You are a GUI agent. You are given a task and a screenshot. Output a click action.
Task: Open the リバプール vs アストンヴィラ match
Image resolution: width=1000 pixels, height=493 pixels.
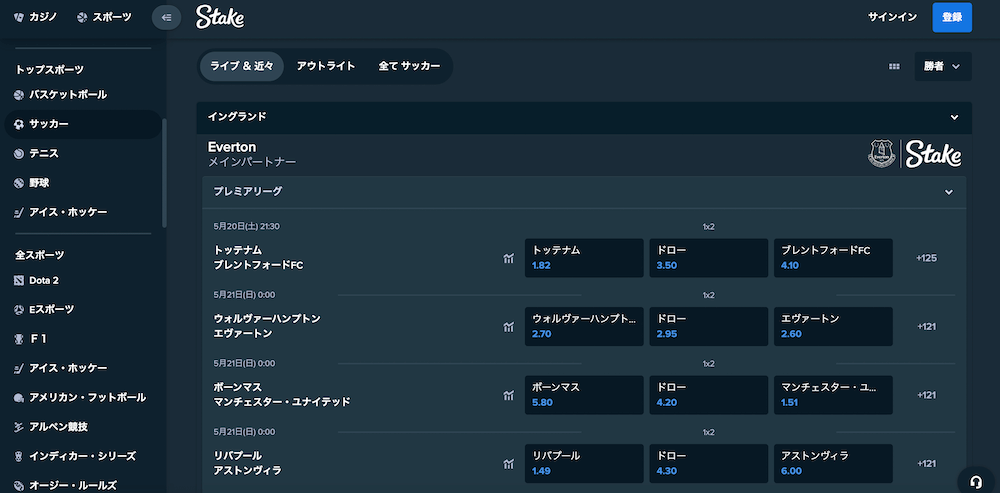click(x=247, y=463)
